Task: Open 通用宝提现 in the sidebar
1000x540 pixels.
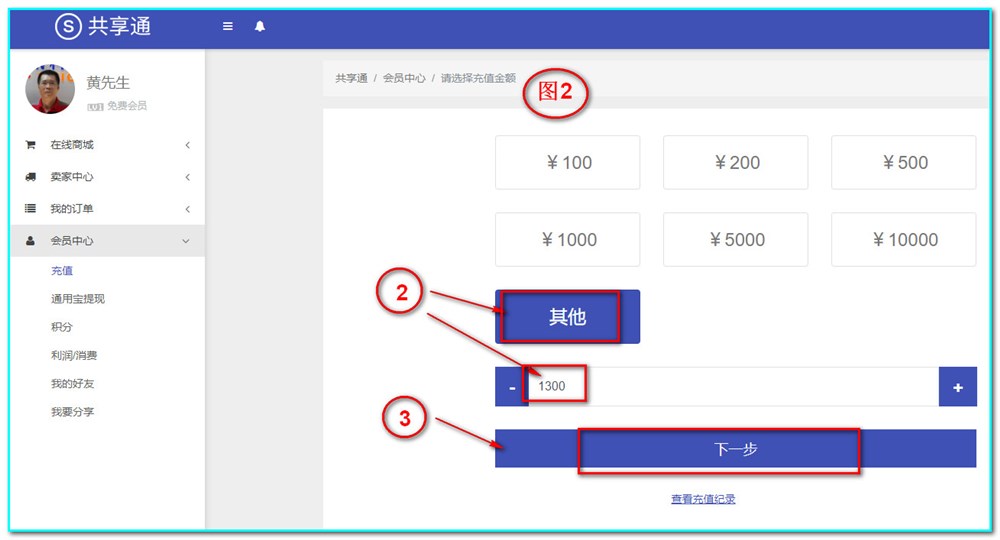Action: (78, 299)
